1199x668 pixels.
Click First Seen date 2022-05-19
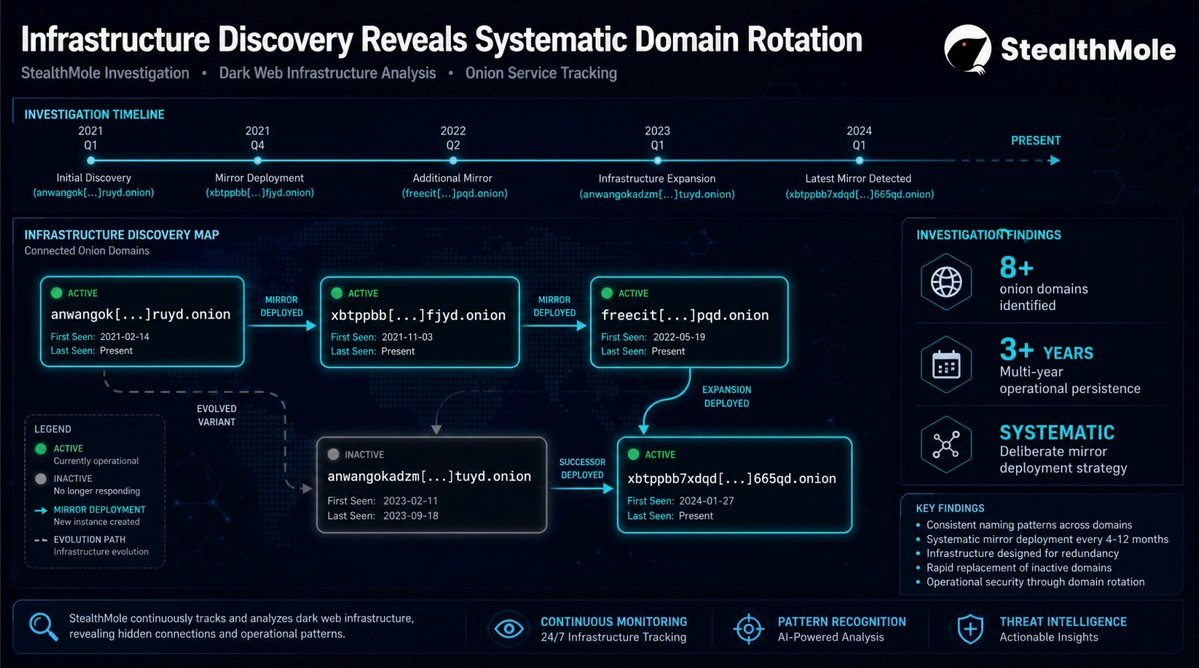679,337
